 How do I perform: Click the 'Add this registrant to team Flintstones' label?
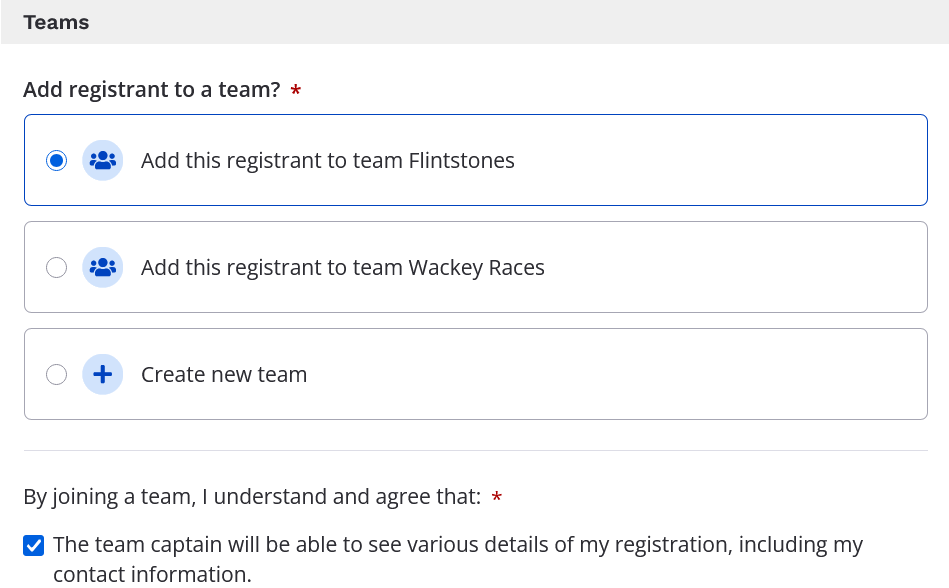327,160
